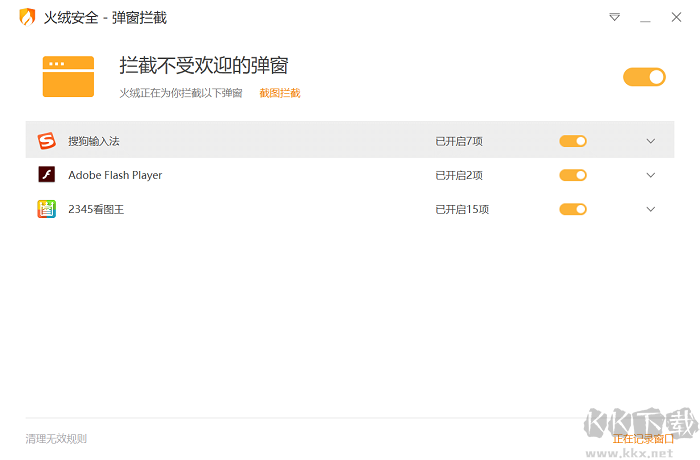Viewport: 700px width, 460px height.
Task: Click the 清理无效规则 link
Action: 56,438
